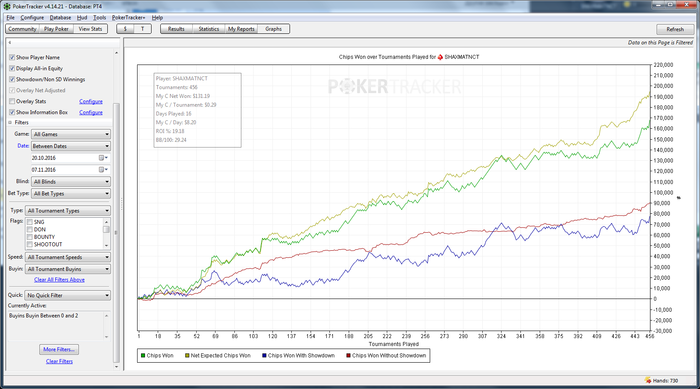Image resolution: width=700 pixels, height=389 pixels.
Task: Collapse the Filters section
Action: (x=10, y=122)
